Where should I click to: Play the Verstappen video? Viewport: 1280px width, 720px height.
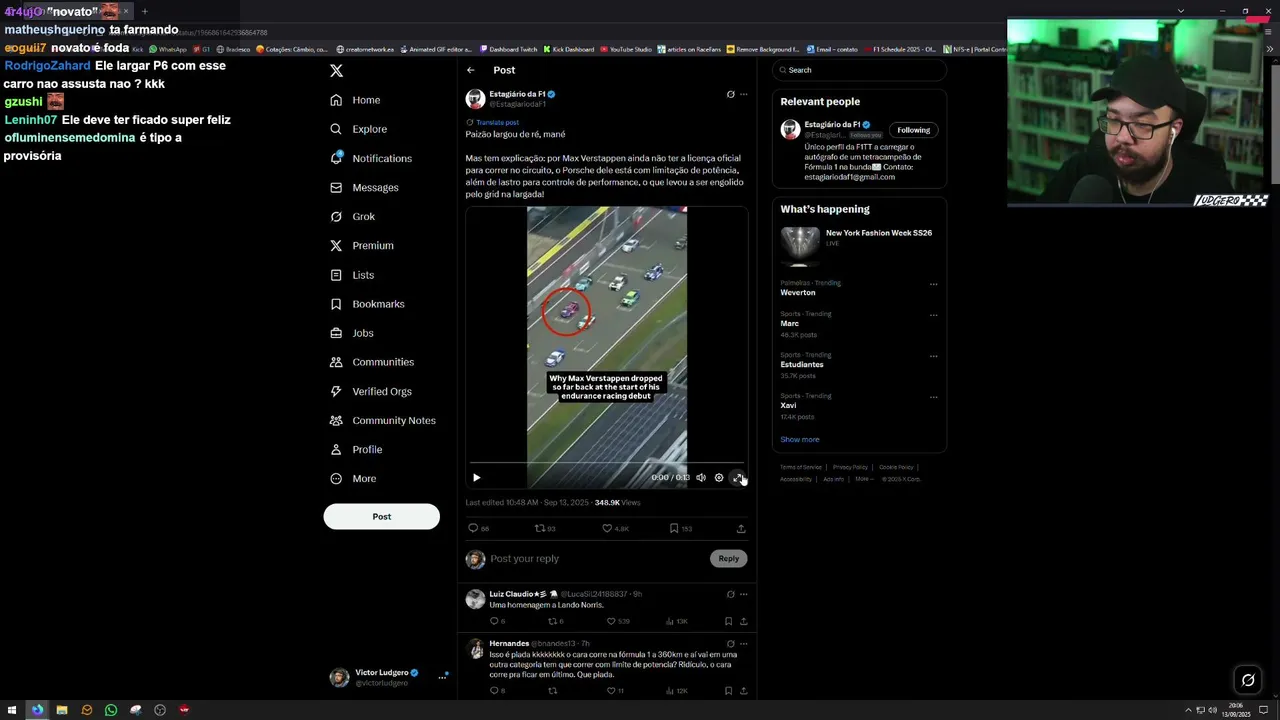click(x=476, y=478)
